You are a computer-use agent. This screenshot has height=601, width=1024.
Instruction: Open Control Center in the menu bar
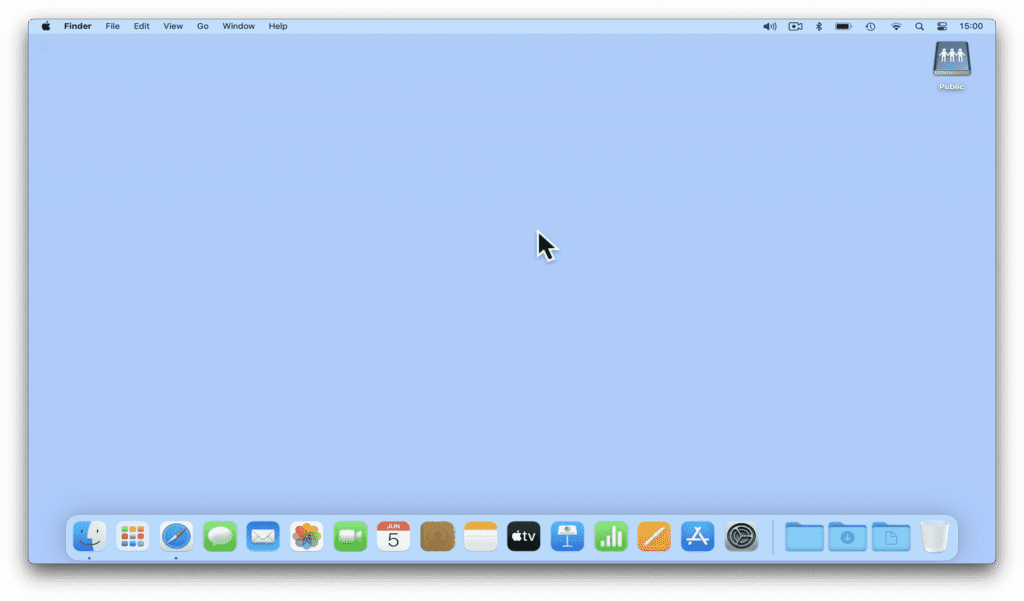[942, 26]
